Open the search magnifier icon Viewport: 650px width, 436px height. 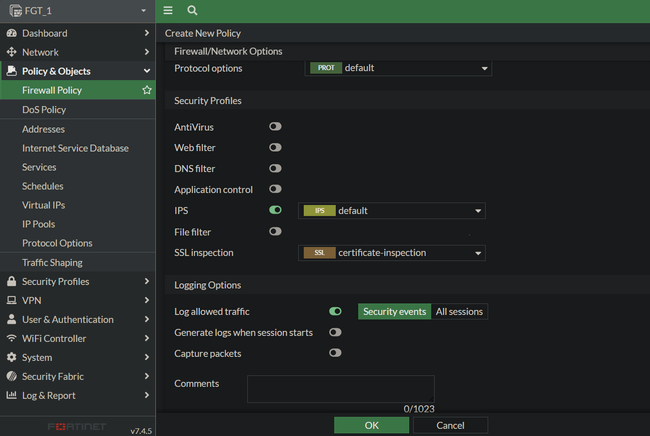tap(192, 10)
